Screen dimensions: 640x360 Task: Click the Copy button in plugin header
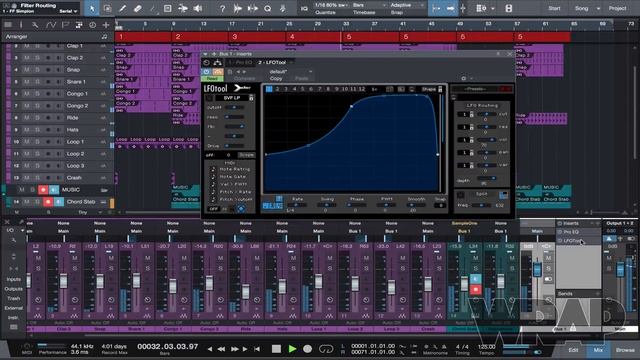point(276,78)
